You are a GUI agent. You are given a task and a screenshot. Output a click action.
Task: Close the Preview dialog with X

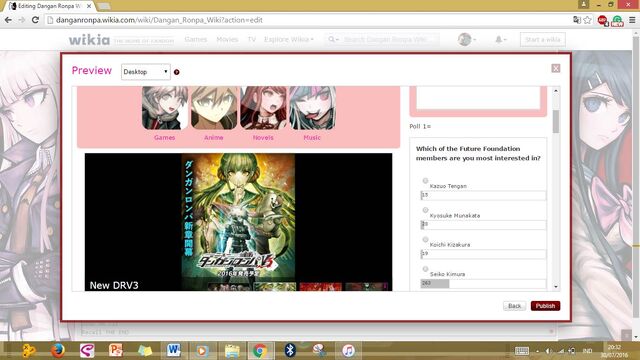point(556,68)
